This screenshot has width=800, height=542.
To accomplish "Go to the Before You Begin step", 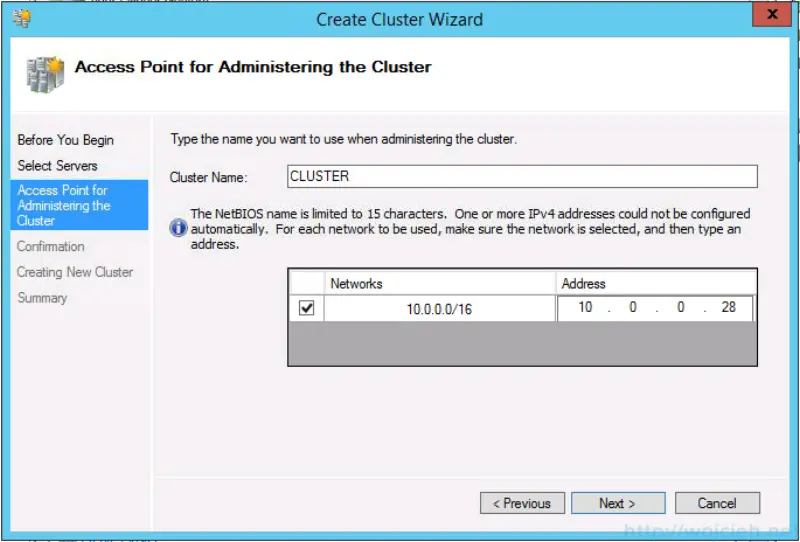I will pyautogui.click(x=66, y=140).
